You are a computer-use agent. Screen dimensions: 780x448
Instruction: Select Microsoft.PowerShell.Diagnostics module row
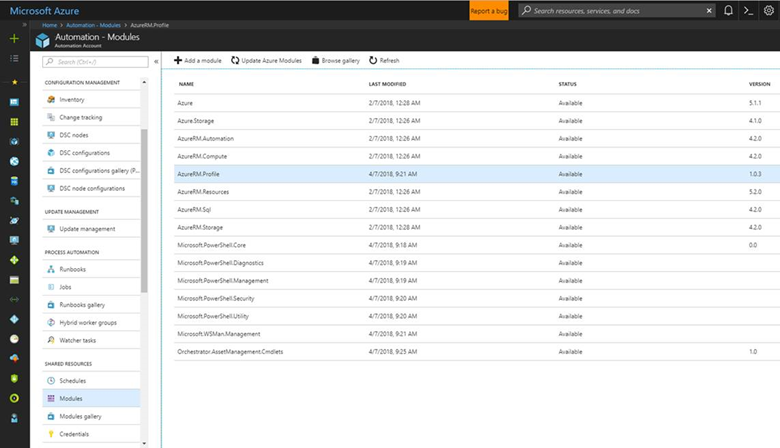tap(477, 263)
